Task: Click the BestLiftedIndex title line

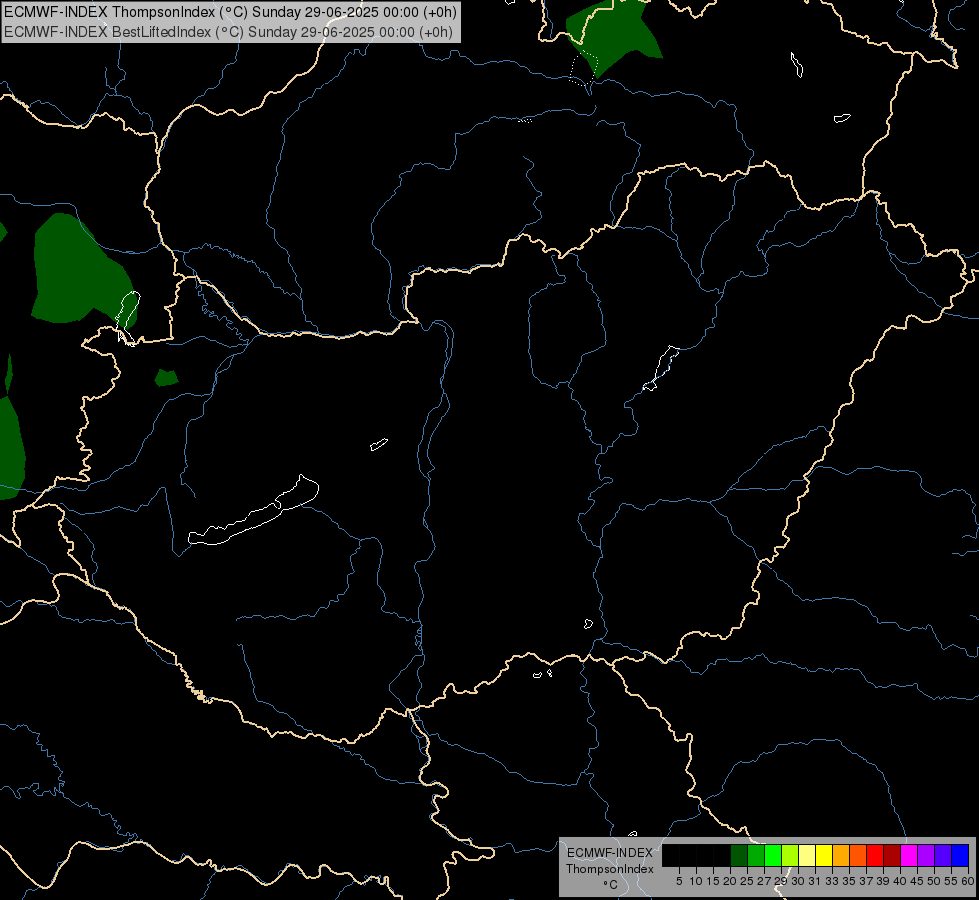Action: click(229, 32)
